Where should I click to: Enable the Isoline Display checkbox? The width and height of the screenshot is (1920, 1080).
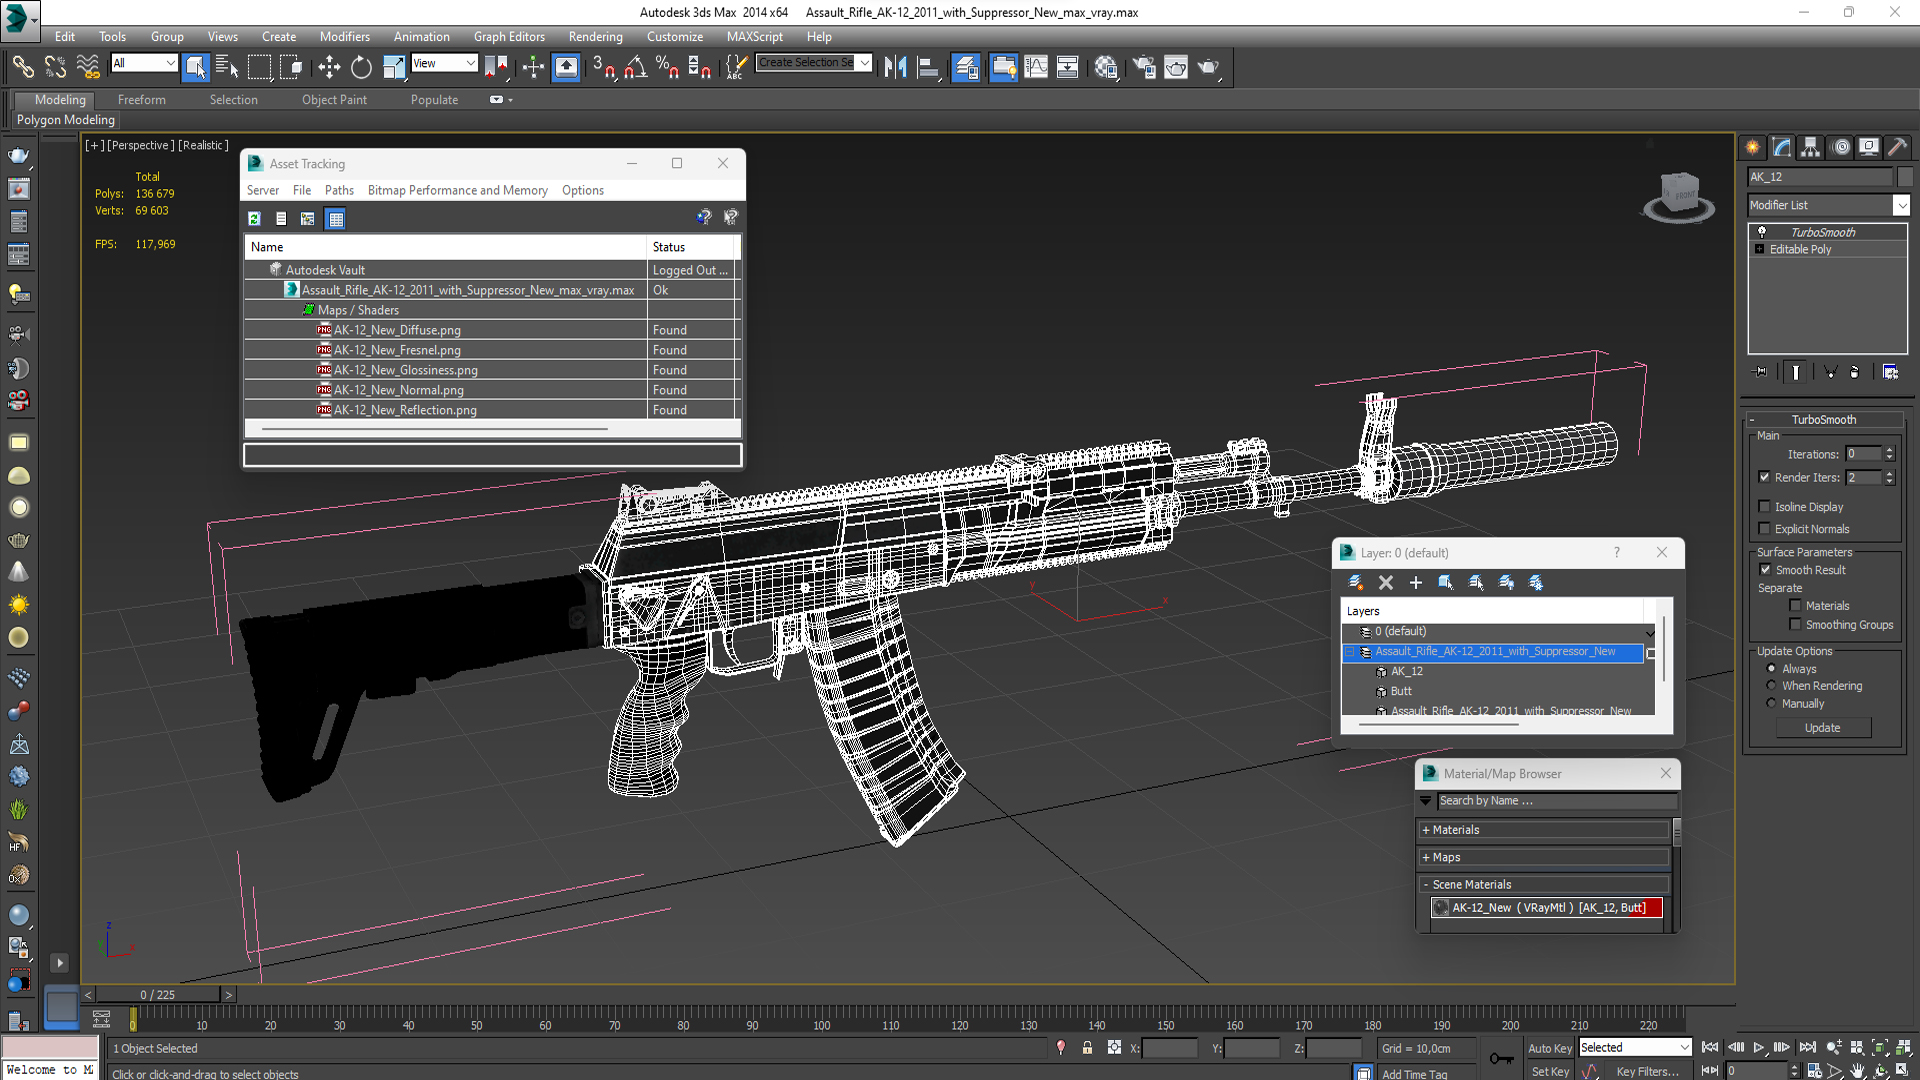[1765, 507]
